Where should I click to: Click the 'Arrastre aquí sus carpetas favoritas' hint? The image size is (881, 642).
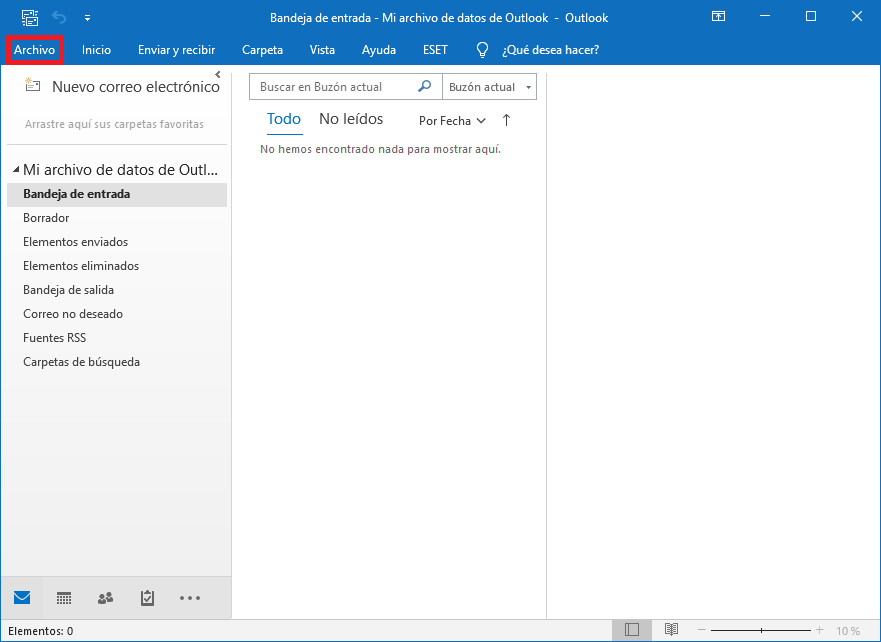[x=114, y=124]
